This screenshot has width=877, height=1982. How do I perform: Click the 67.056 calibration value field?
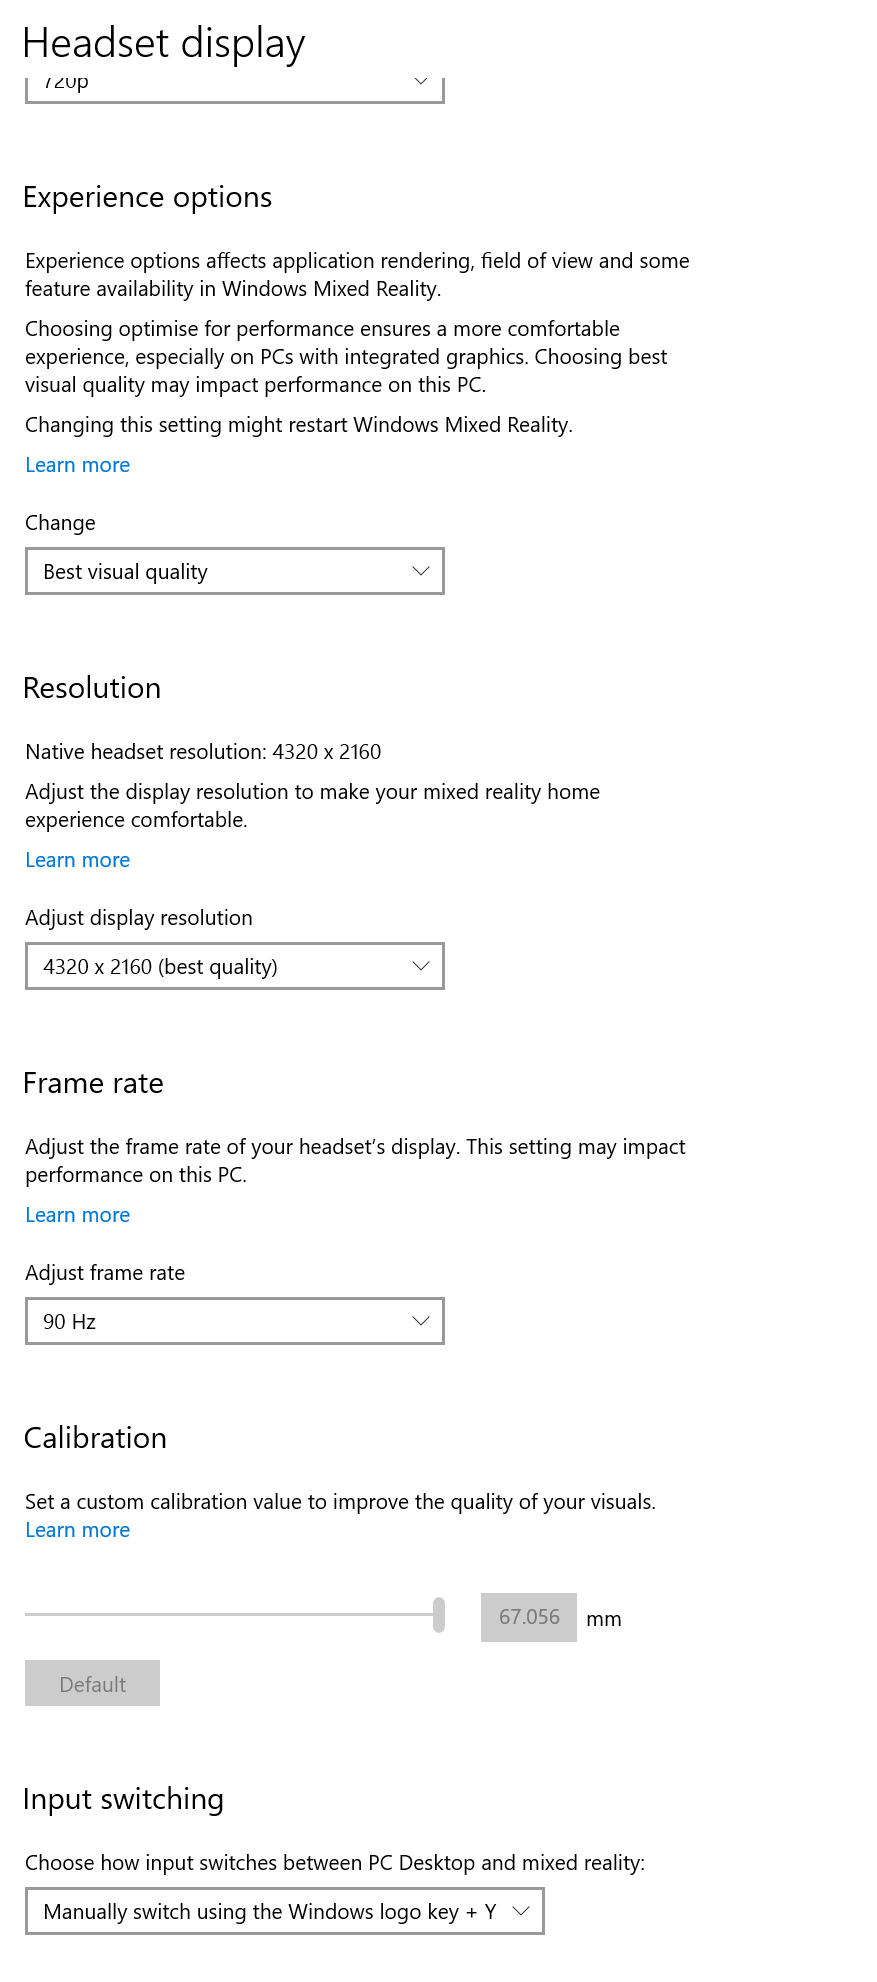529,1617
